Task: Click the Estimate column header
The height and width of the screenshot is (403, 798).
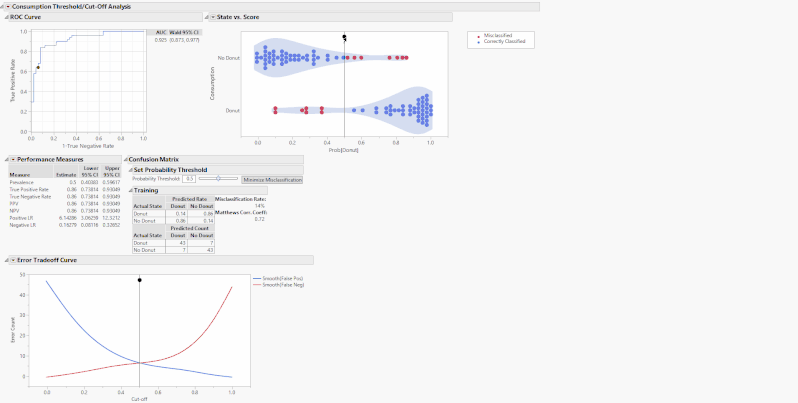Action: [66, 172]
